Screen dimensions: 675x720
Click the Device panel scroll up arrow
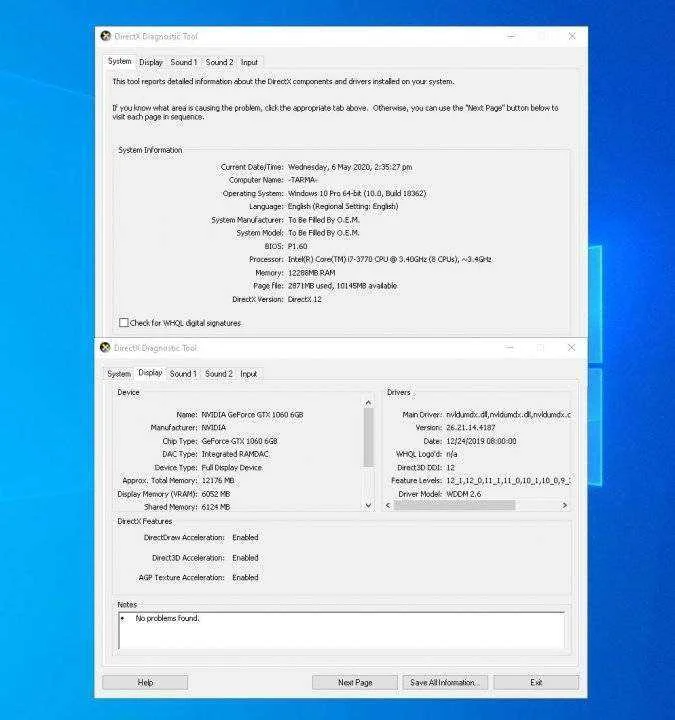(x=368, y=403)
